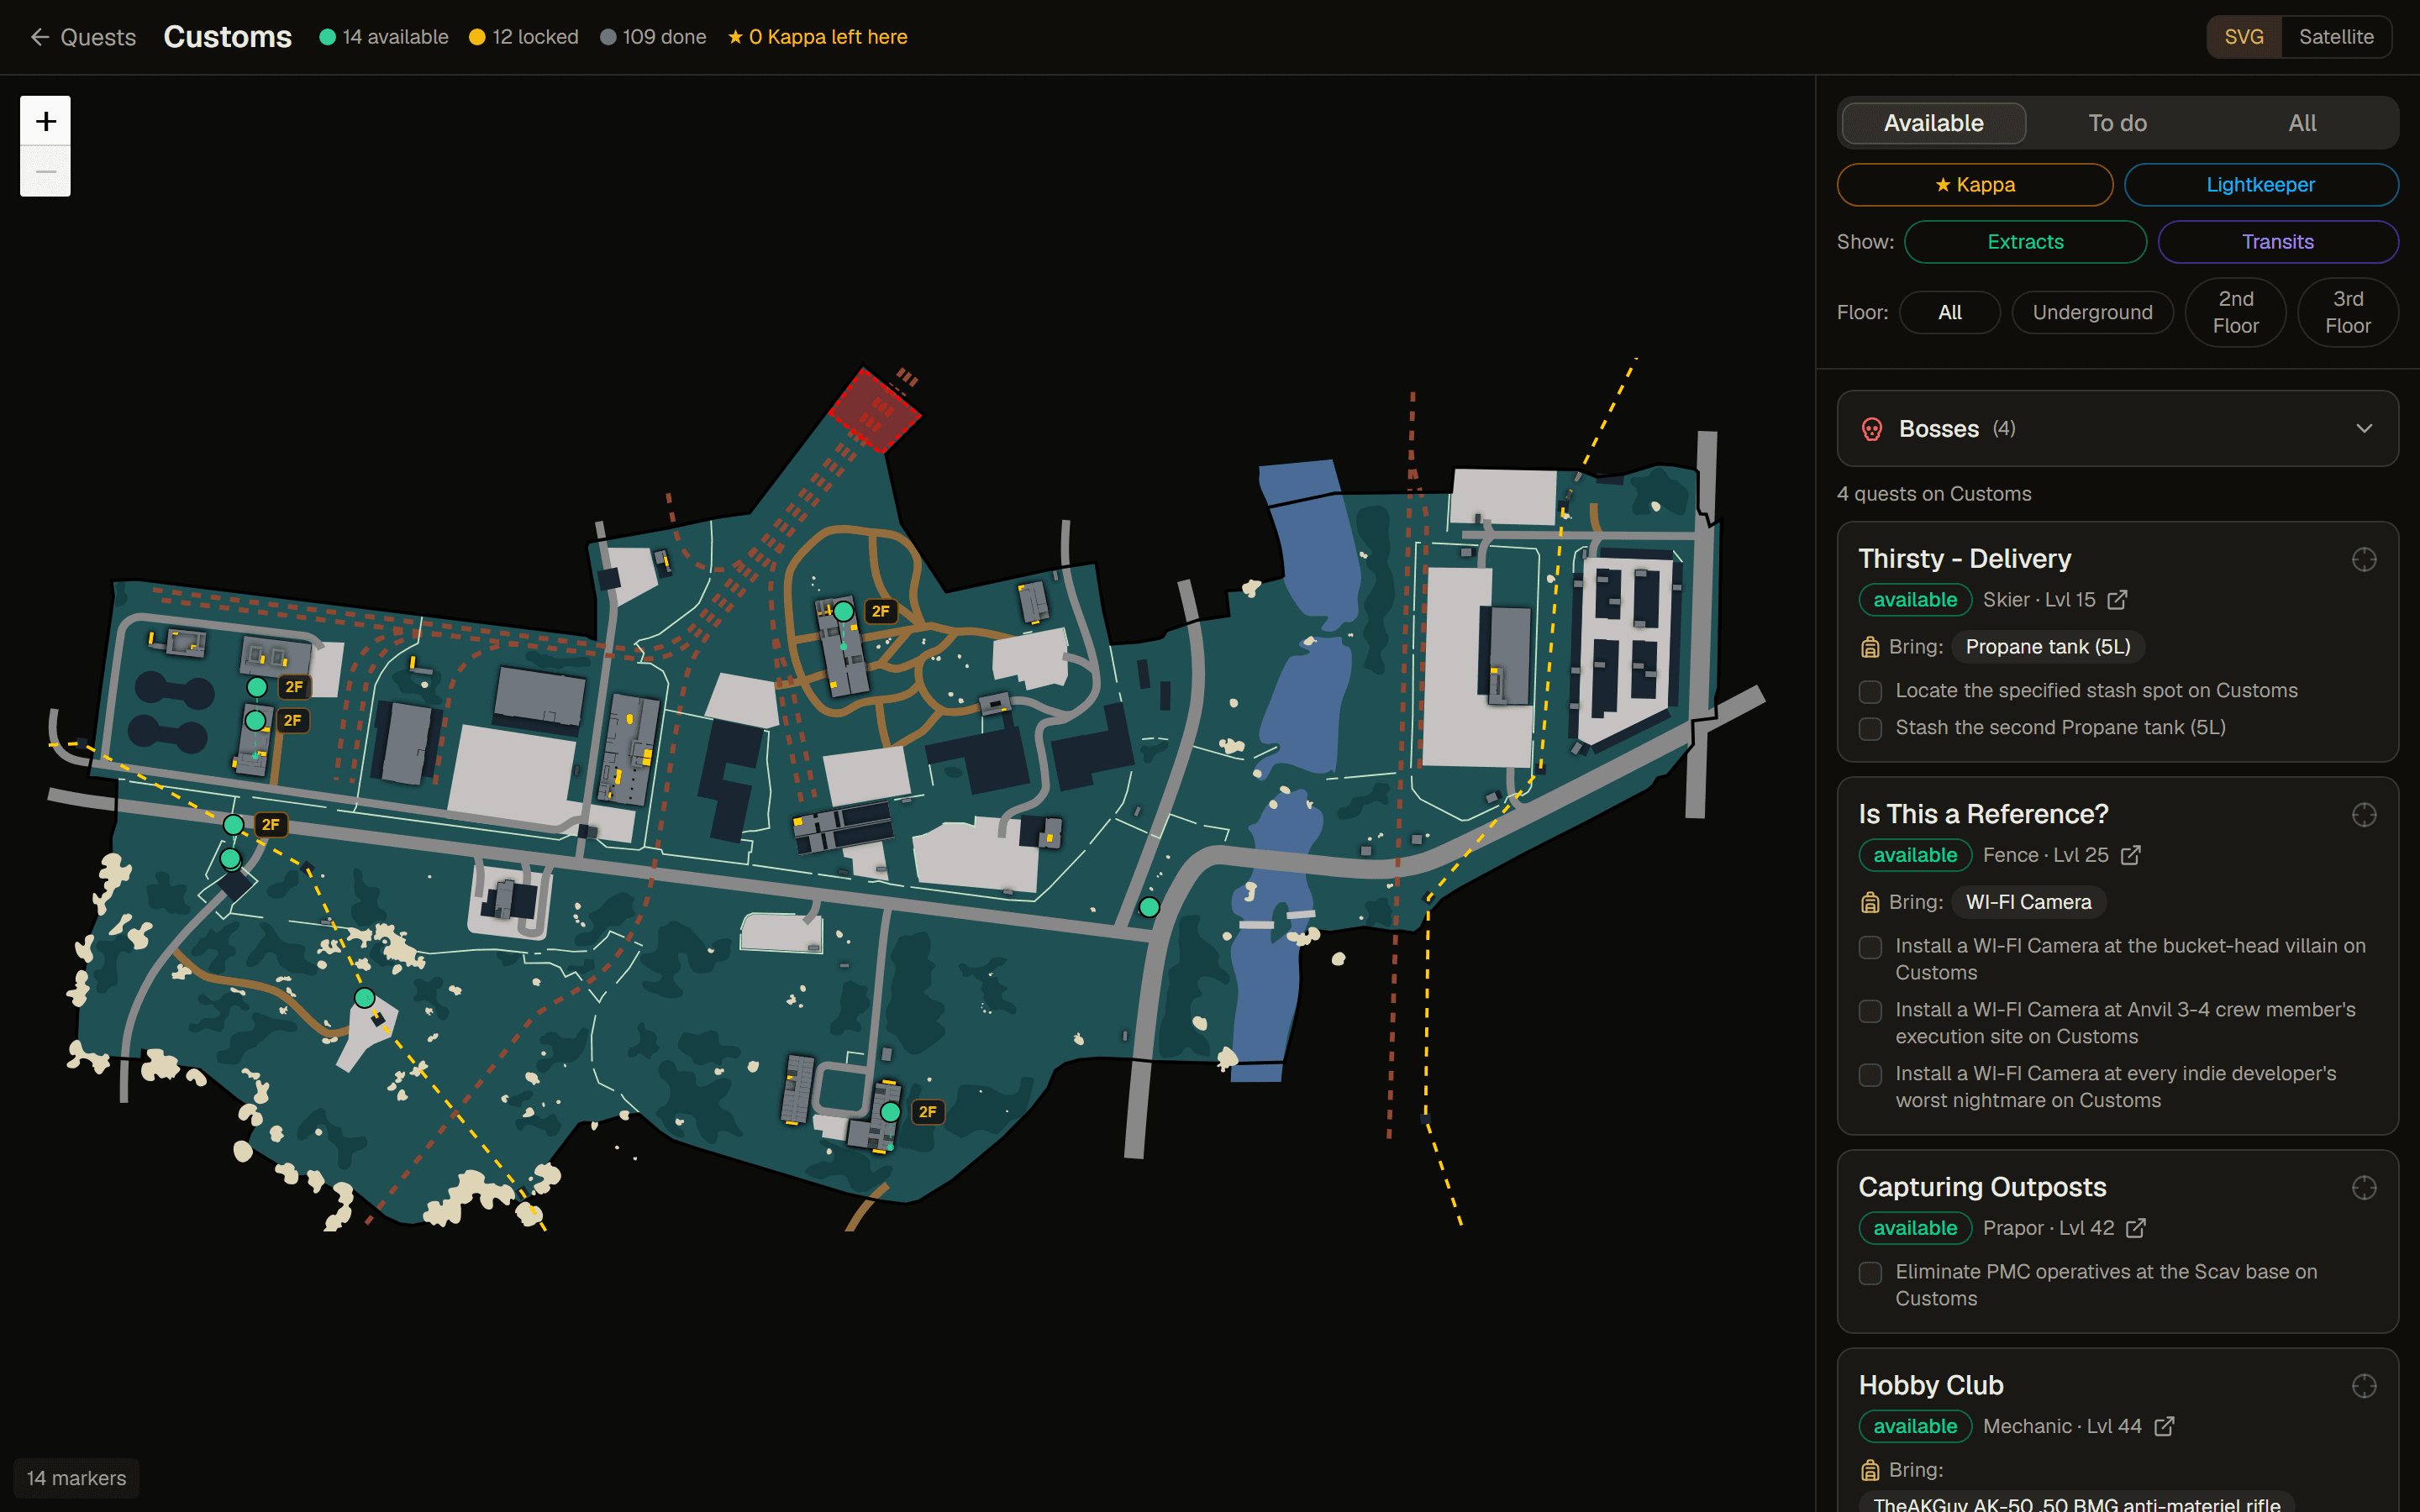Select the Available tab
Image resolution: width=2420 pixels, height=1512 pixels.
[x=1933, y=123]
